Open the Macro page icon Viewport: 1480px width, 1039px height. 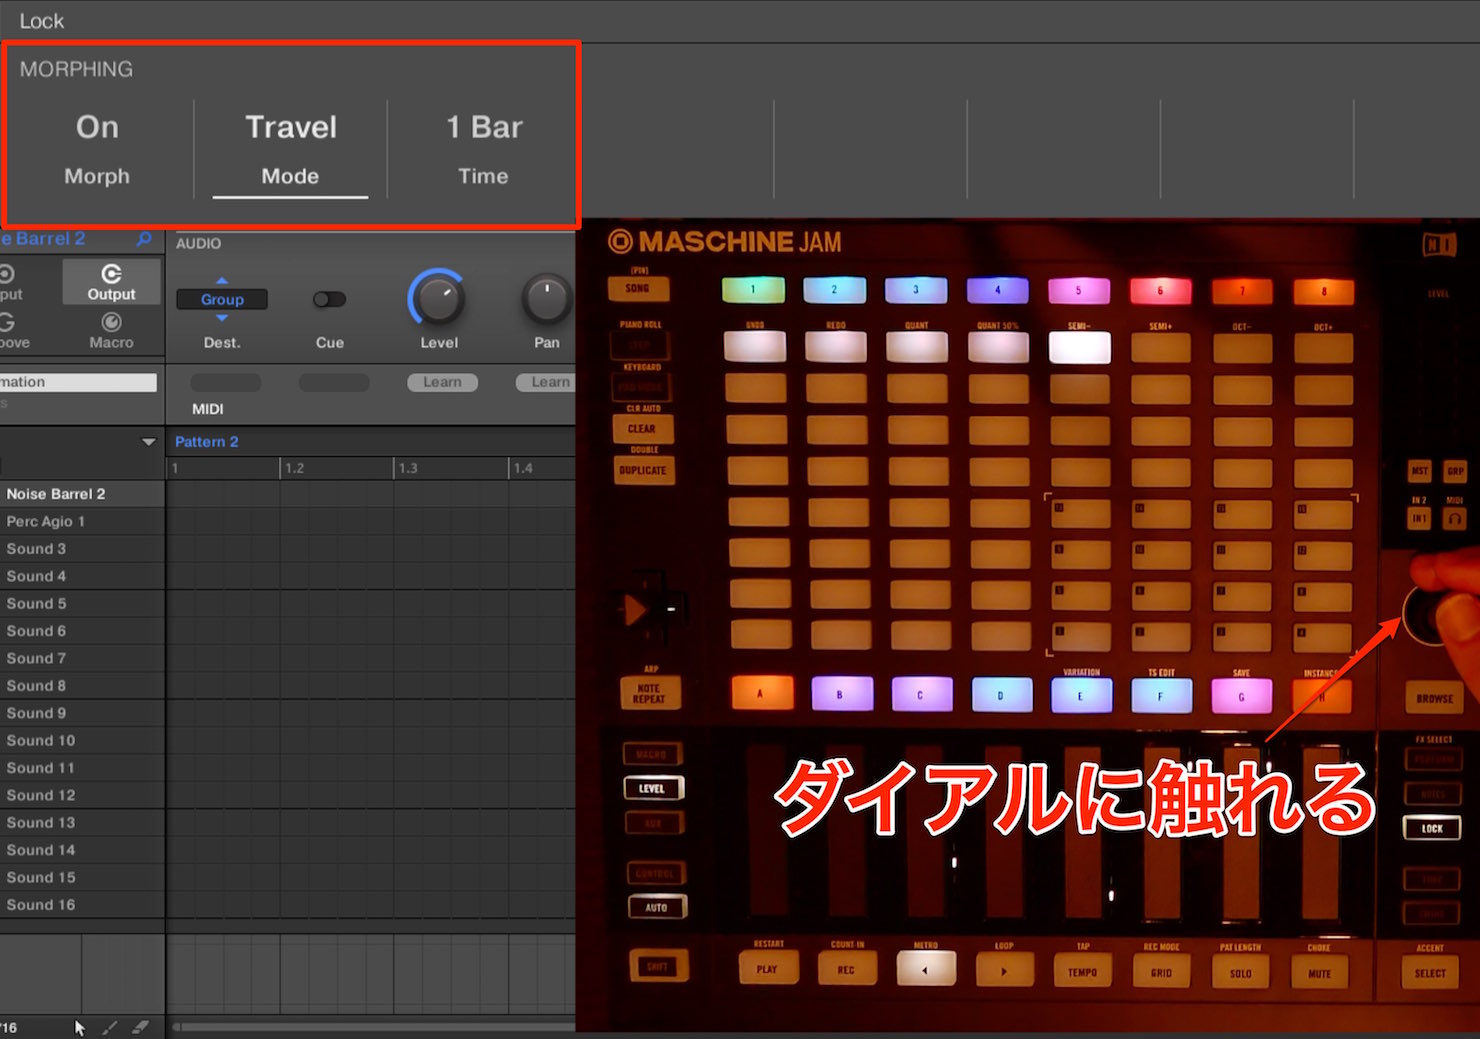(111, 322)
